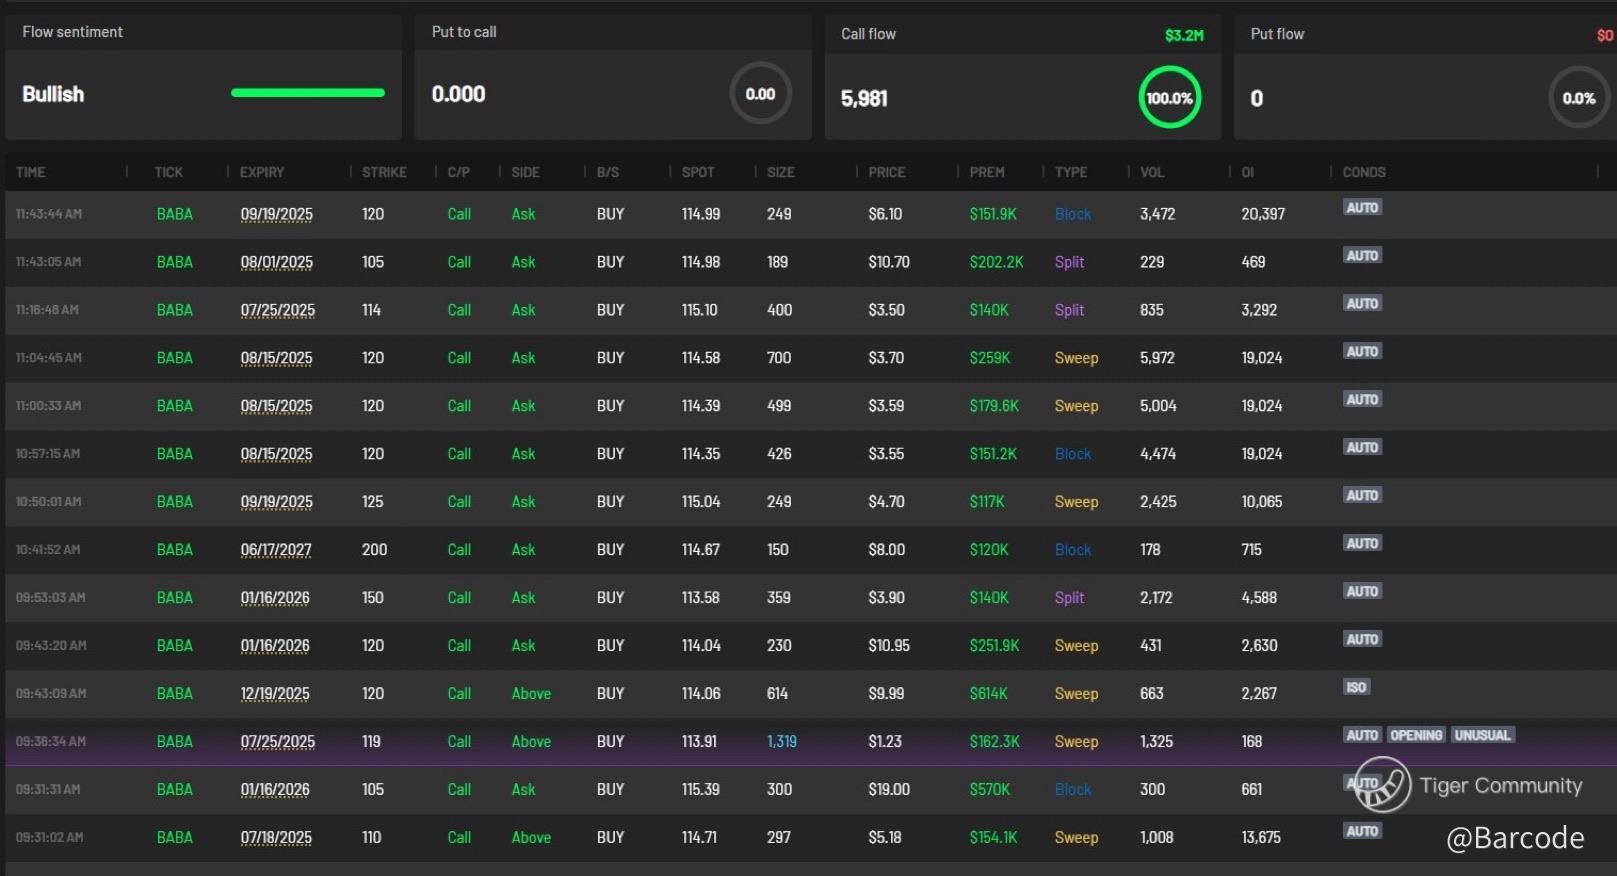Click the OI column header

click(1248, 172)
